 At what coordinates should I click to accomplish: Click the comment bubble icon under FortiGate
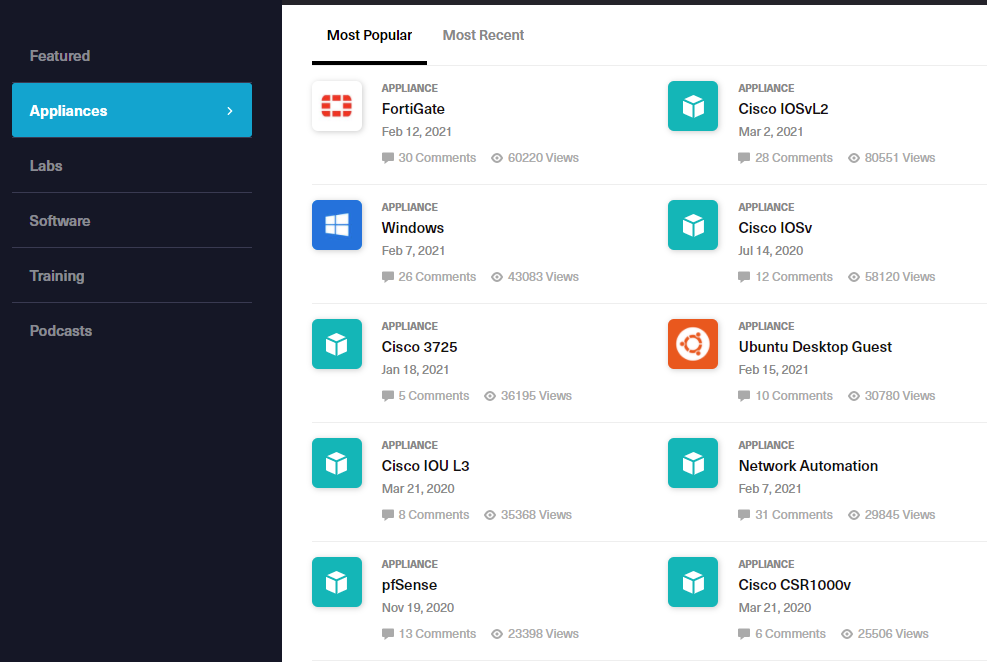[388, 158]
